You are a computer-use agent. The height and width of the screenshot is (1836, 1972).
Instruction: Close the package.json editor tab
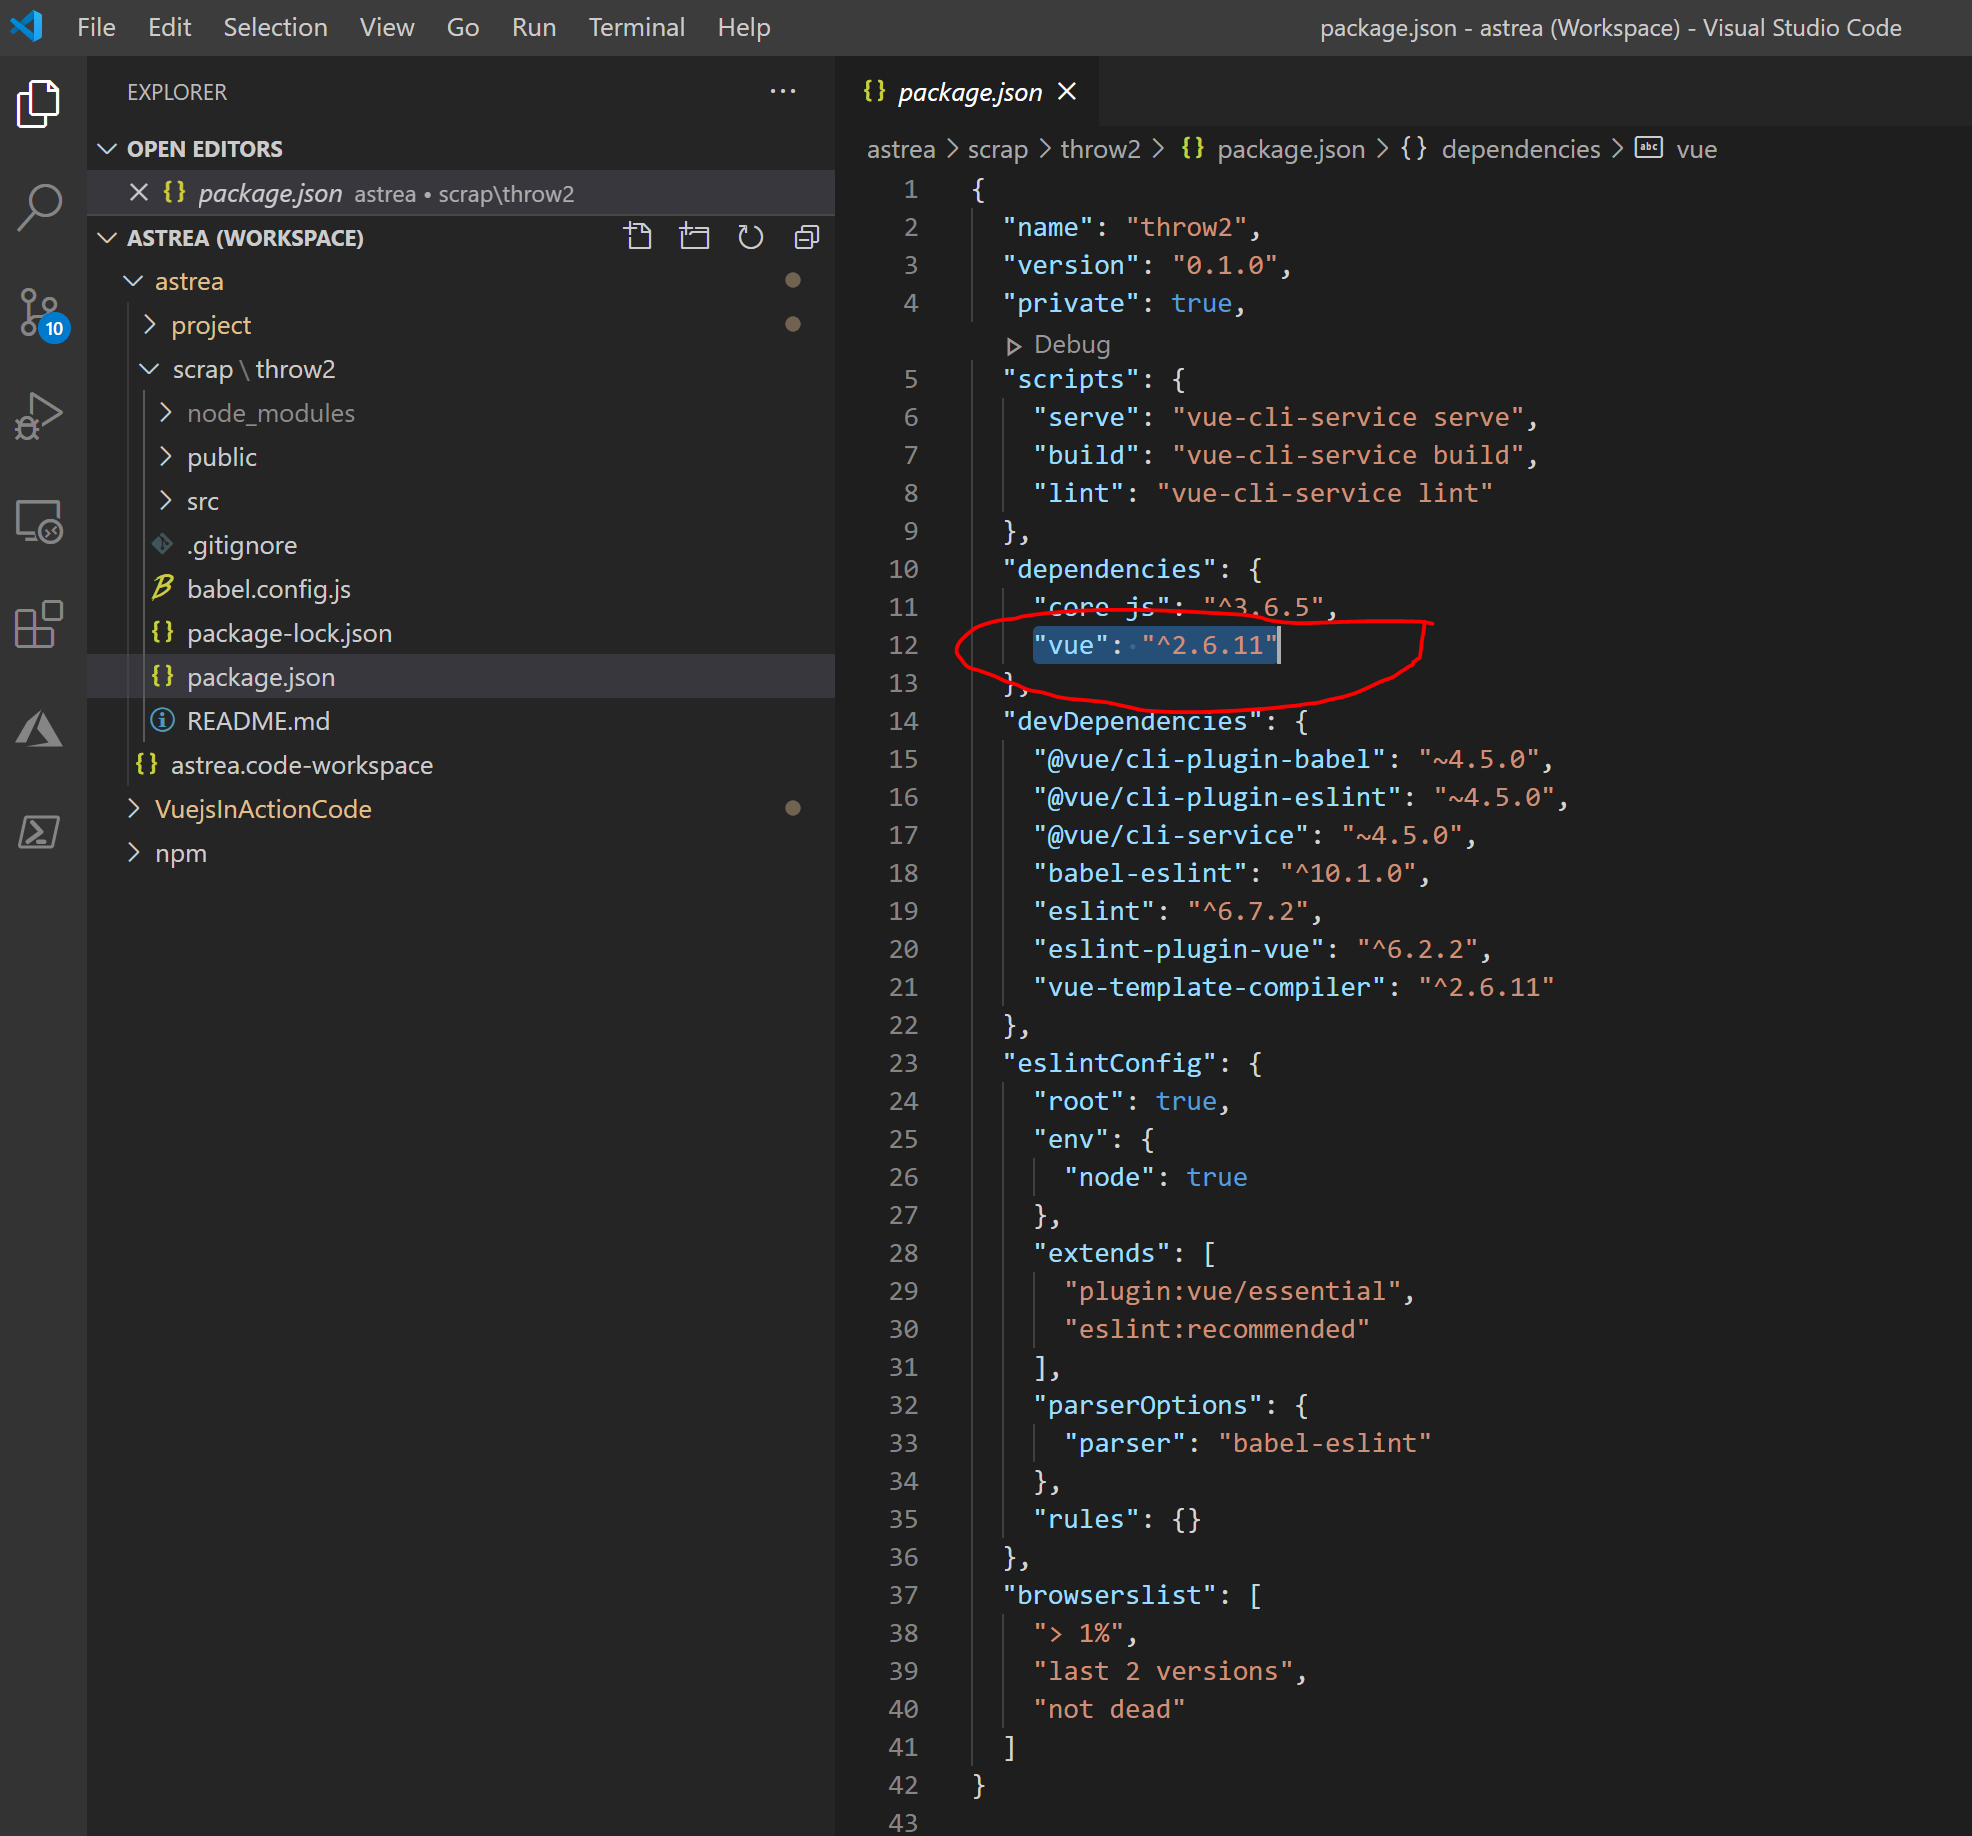pos(1067,92)
